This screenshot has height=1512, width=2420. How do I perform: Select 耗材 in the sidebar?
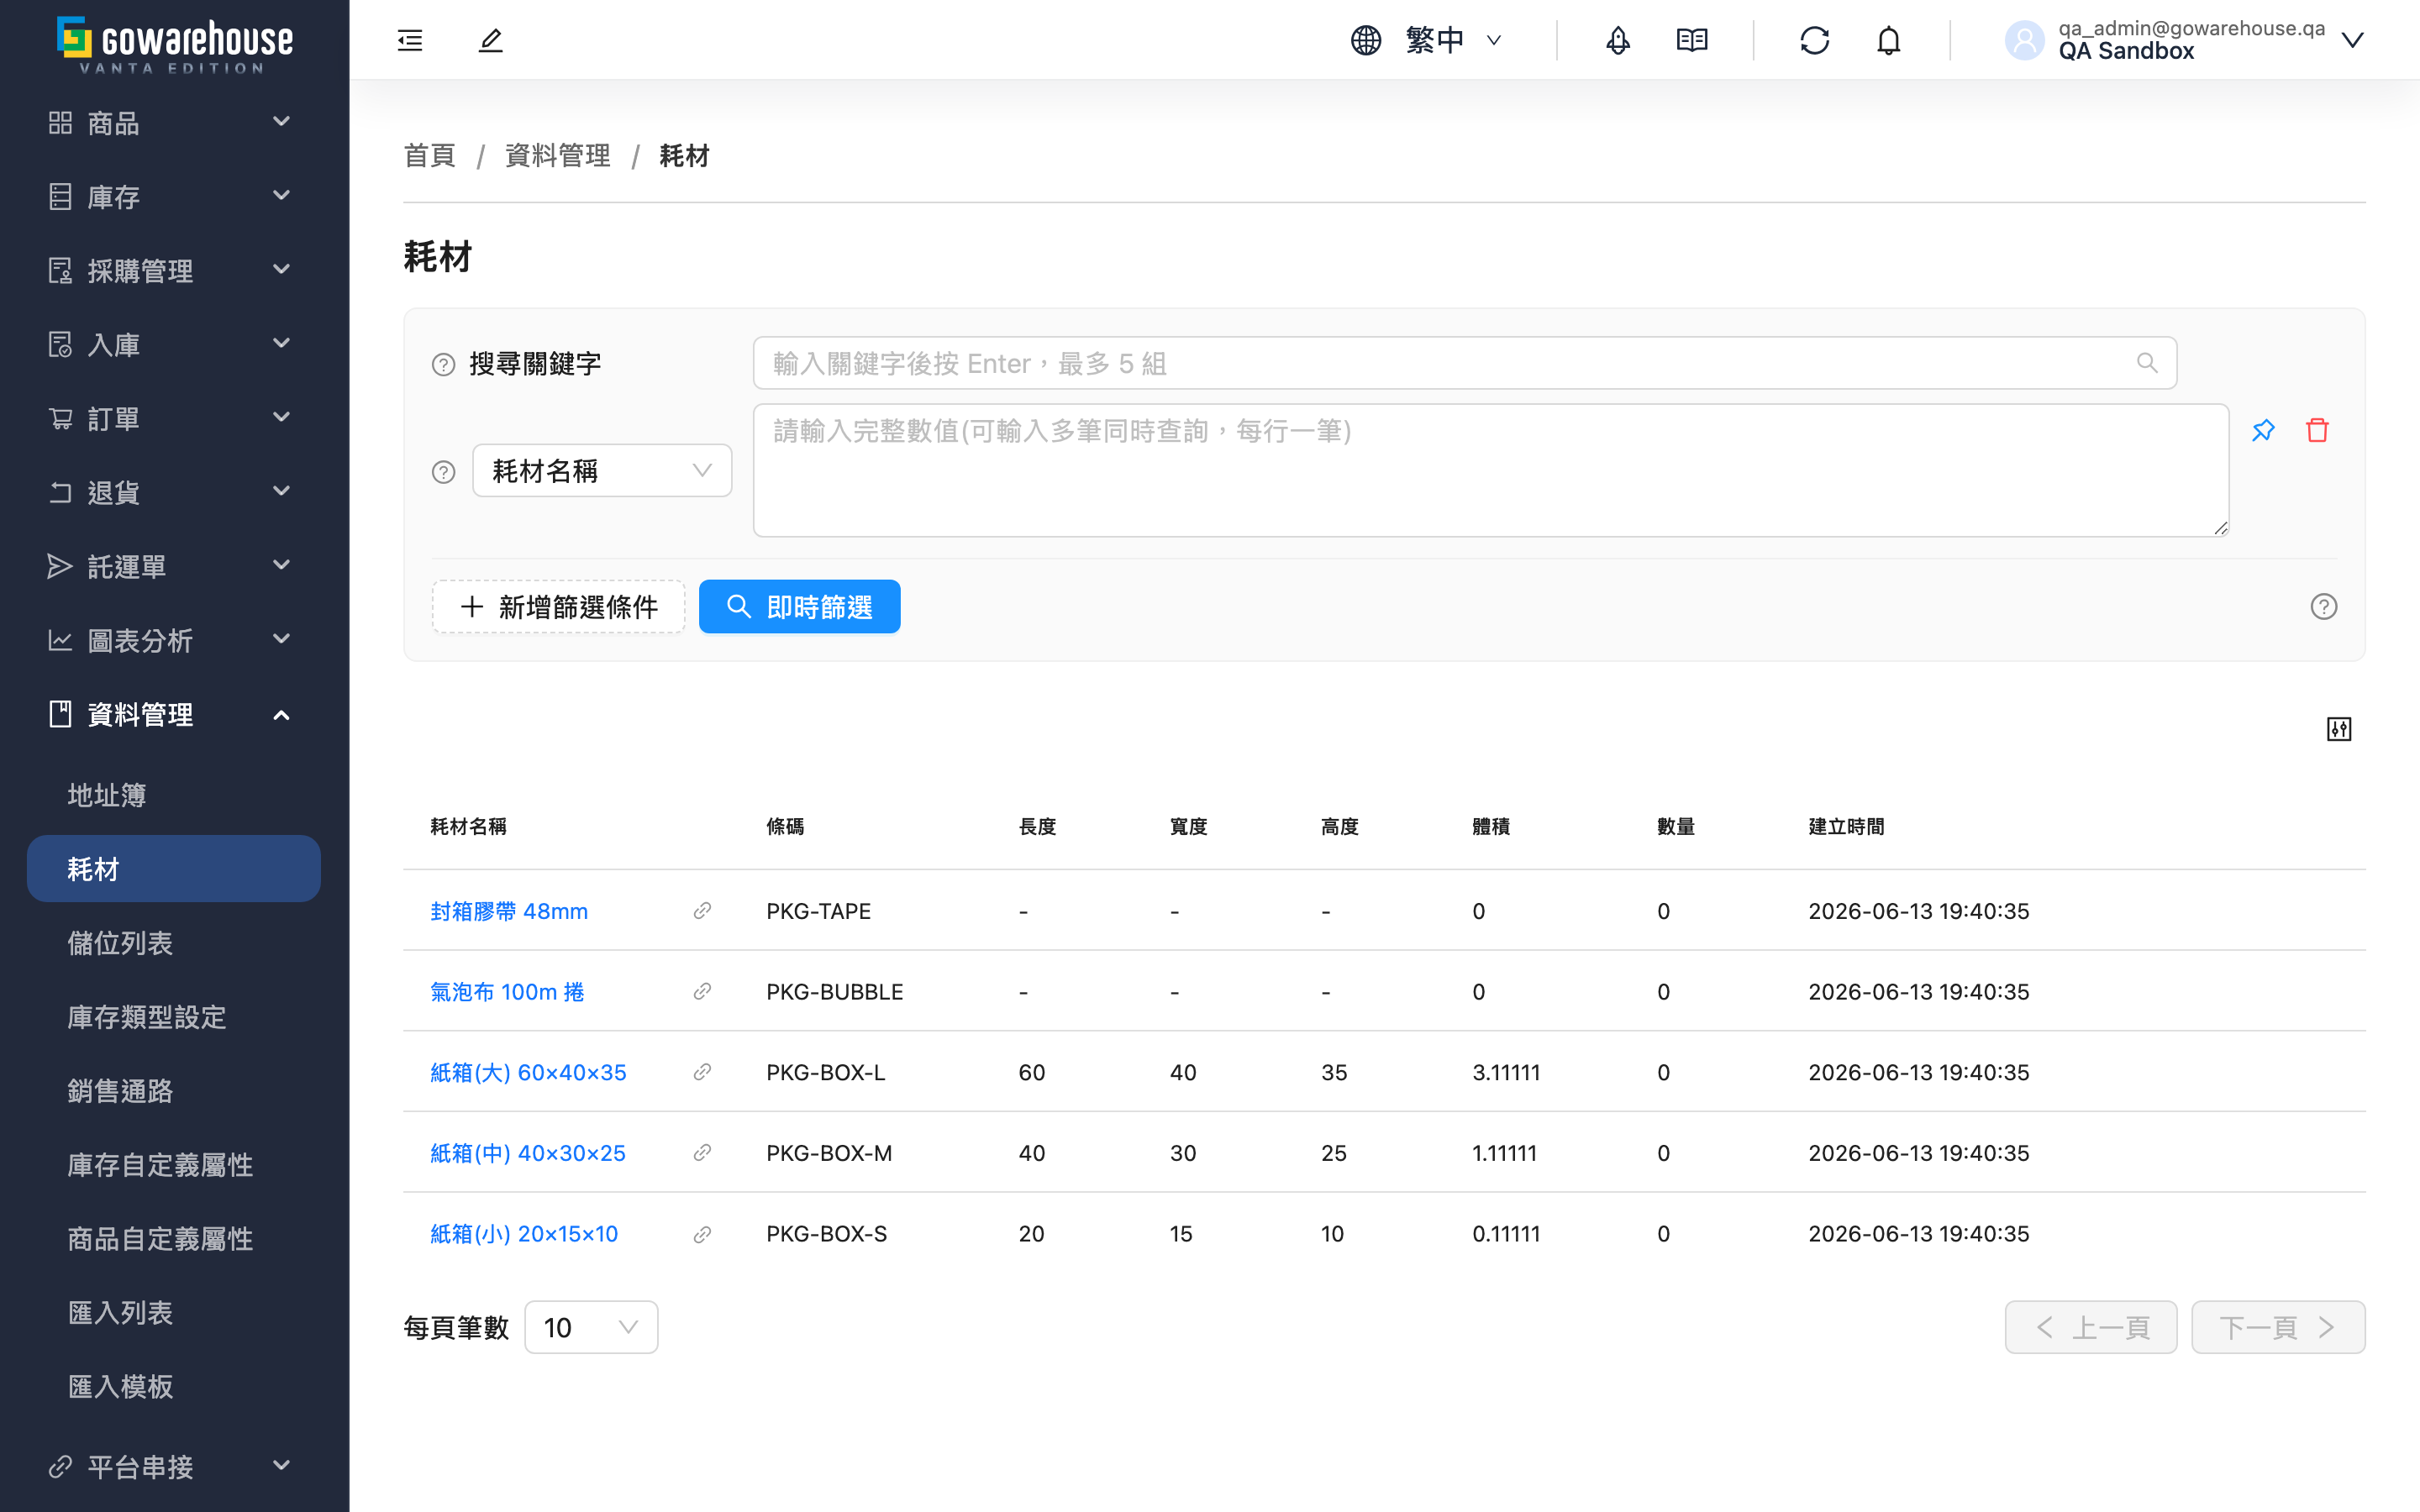(174, 869)
